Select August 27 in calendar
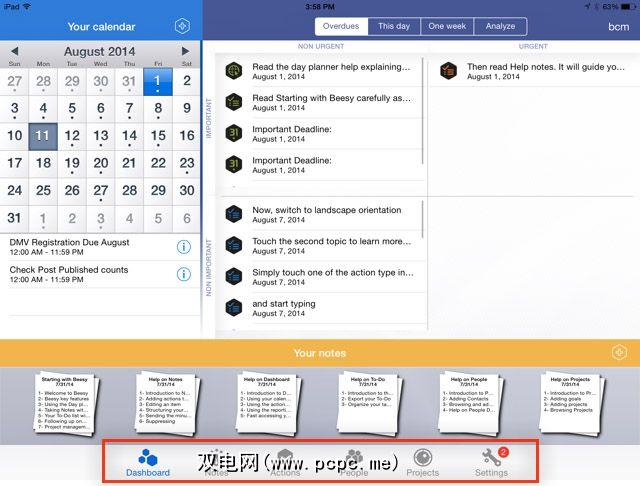This screenshot has height=486, width=640. pyautogui.click(x=100, y=191)
